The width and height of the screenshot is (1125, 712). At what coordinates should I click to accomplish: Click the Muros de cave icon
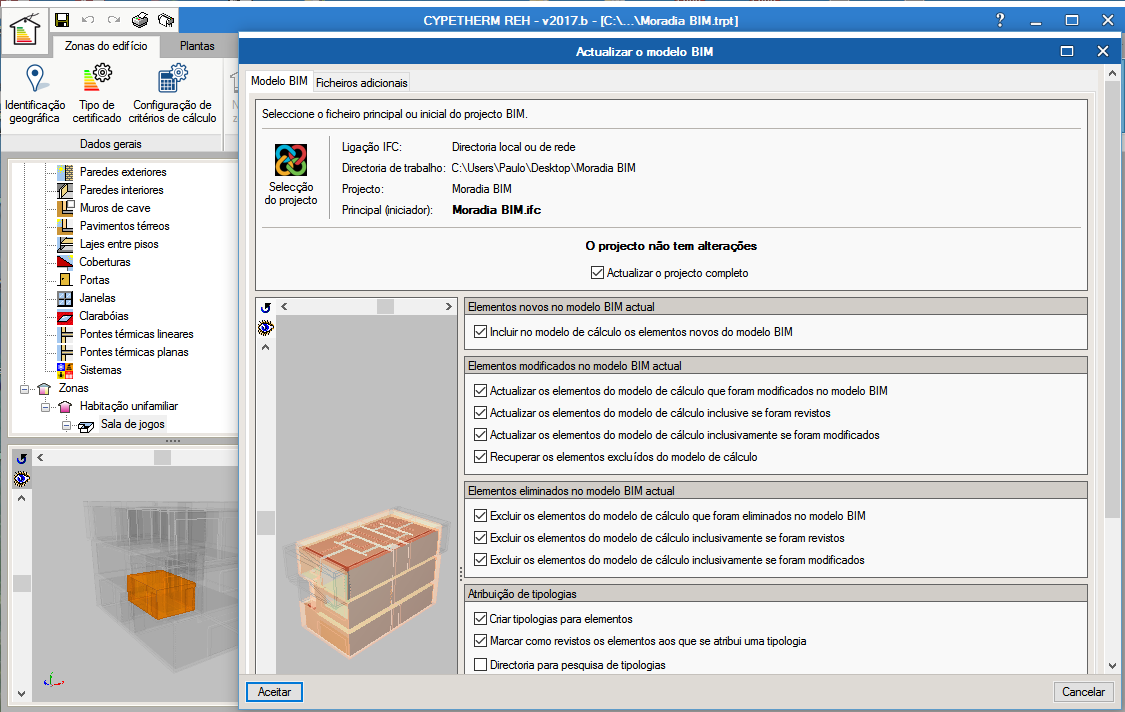pyautogui.click(x=65, y=207)
